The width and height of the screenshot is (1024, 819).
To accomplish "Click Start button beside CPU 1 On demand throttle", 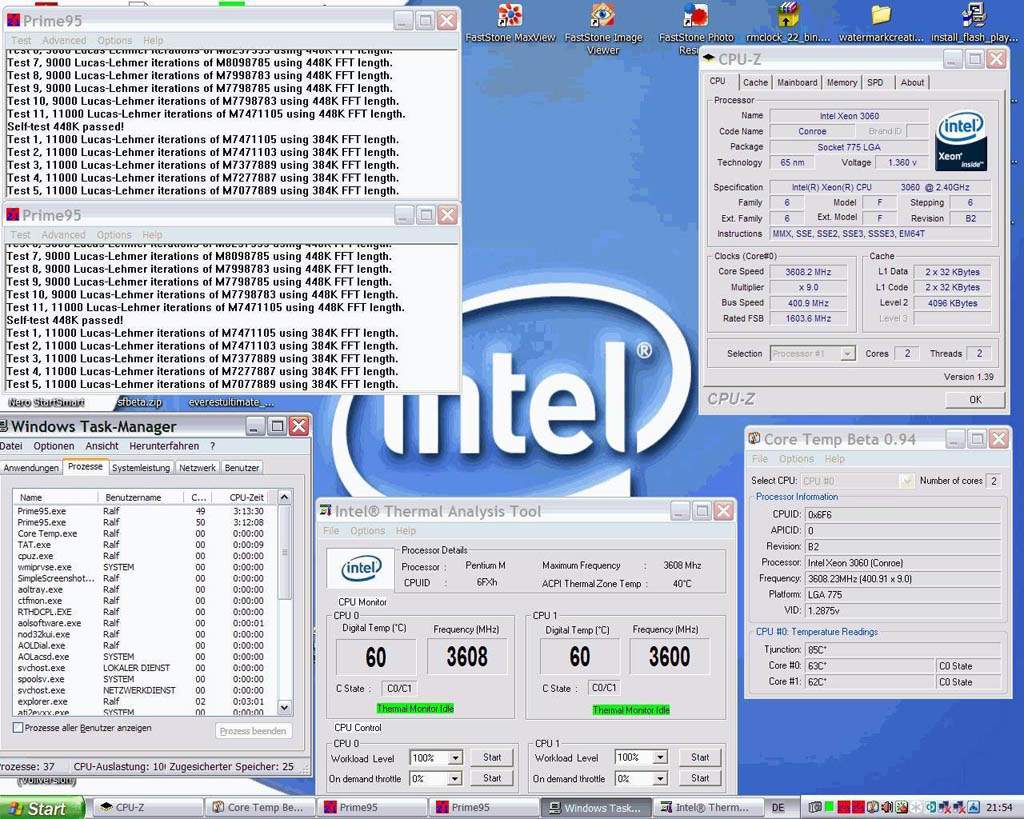I will pos(699,779).
